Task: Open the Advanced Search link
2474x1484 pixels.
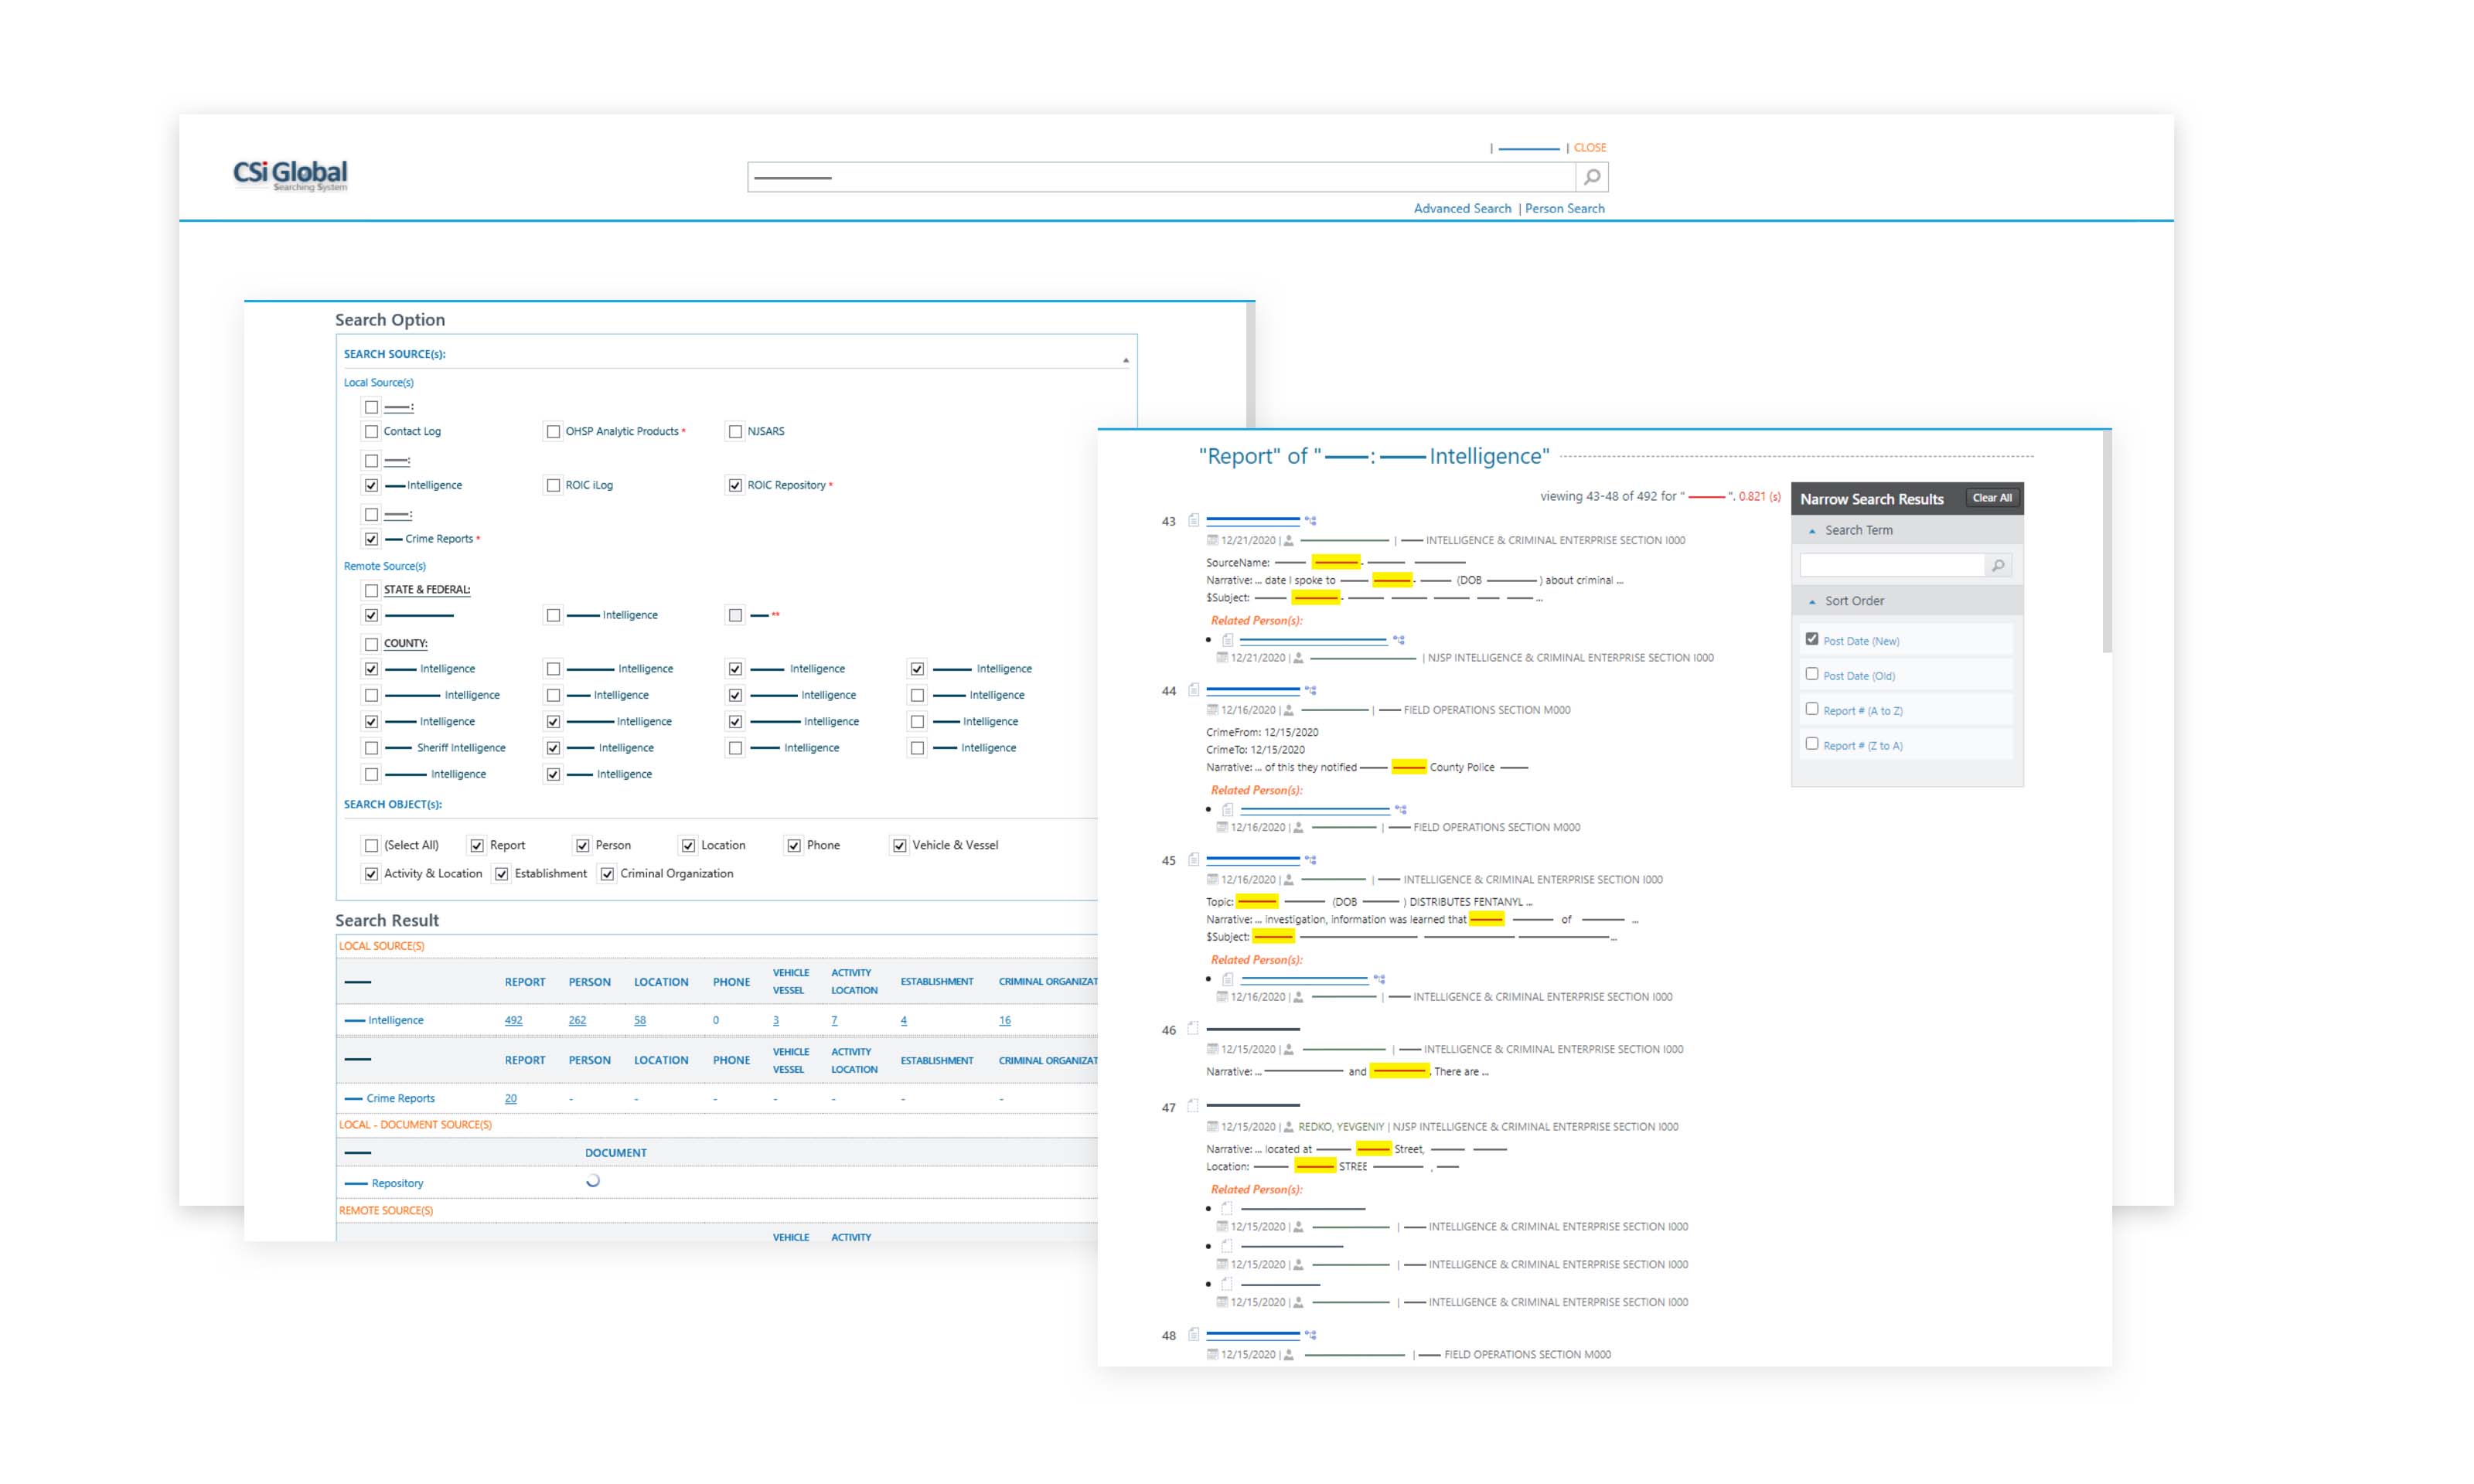Action: [1462, 209]
